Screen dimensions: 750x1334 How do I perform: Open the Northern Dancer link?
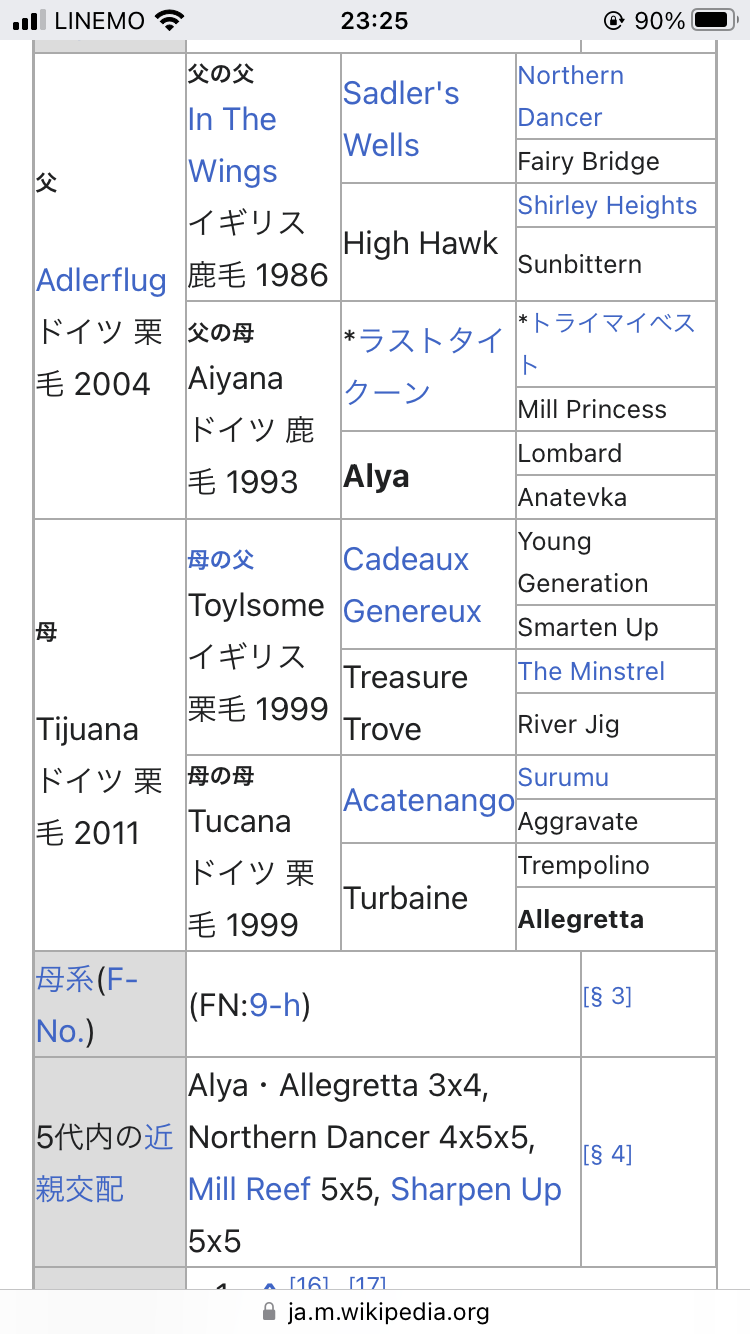pyautogui.click(x=570, y=96)
